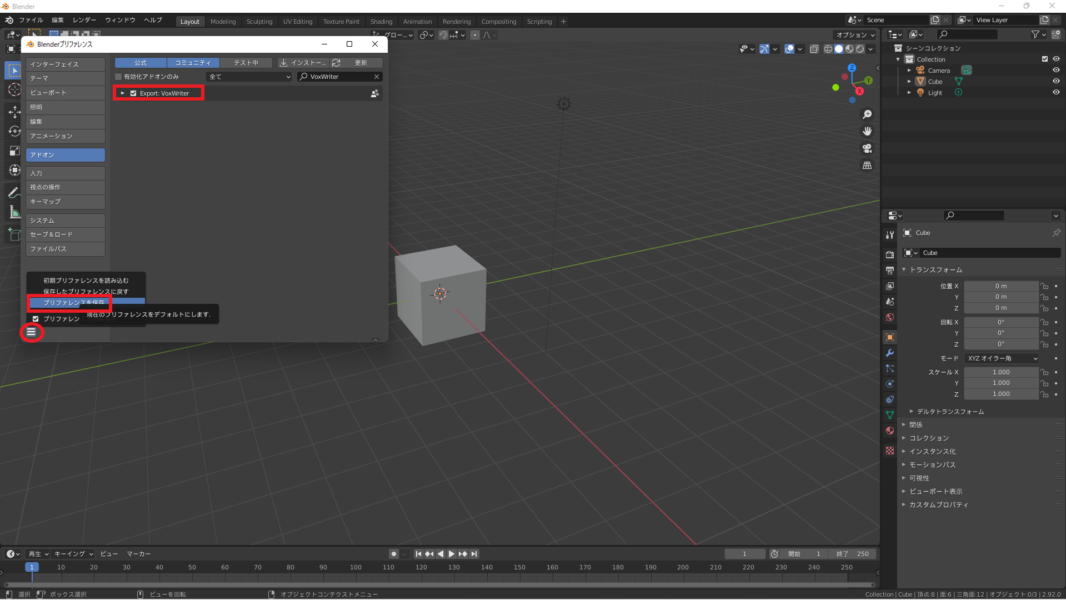This screenshot has width=1066, height=600.
Task: Select the Scale tool in the viewport toolbar
Action: coord(14,151)
